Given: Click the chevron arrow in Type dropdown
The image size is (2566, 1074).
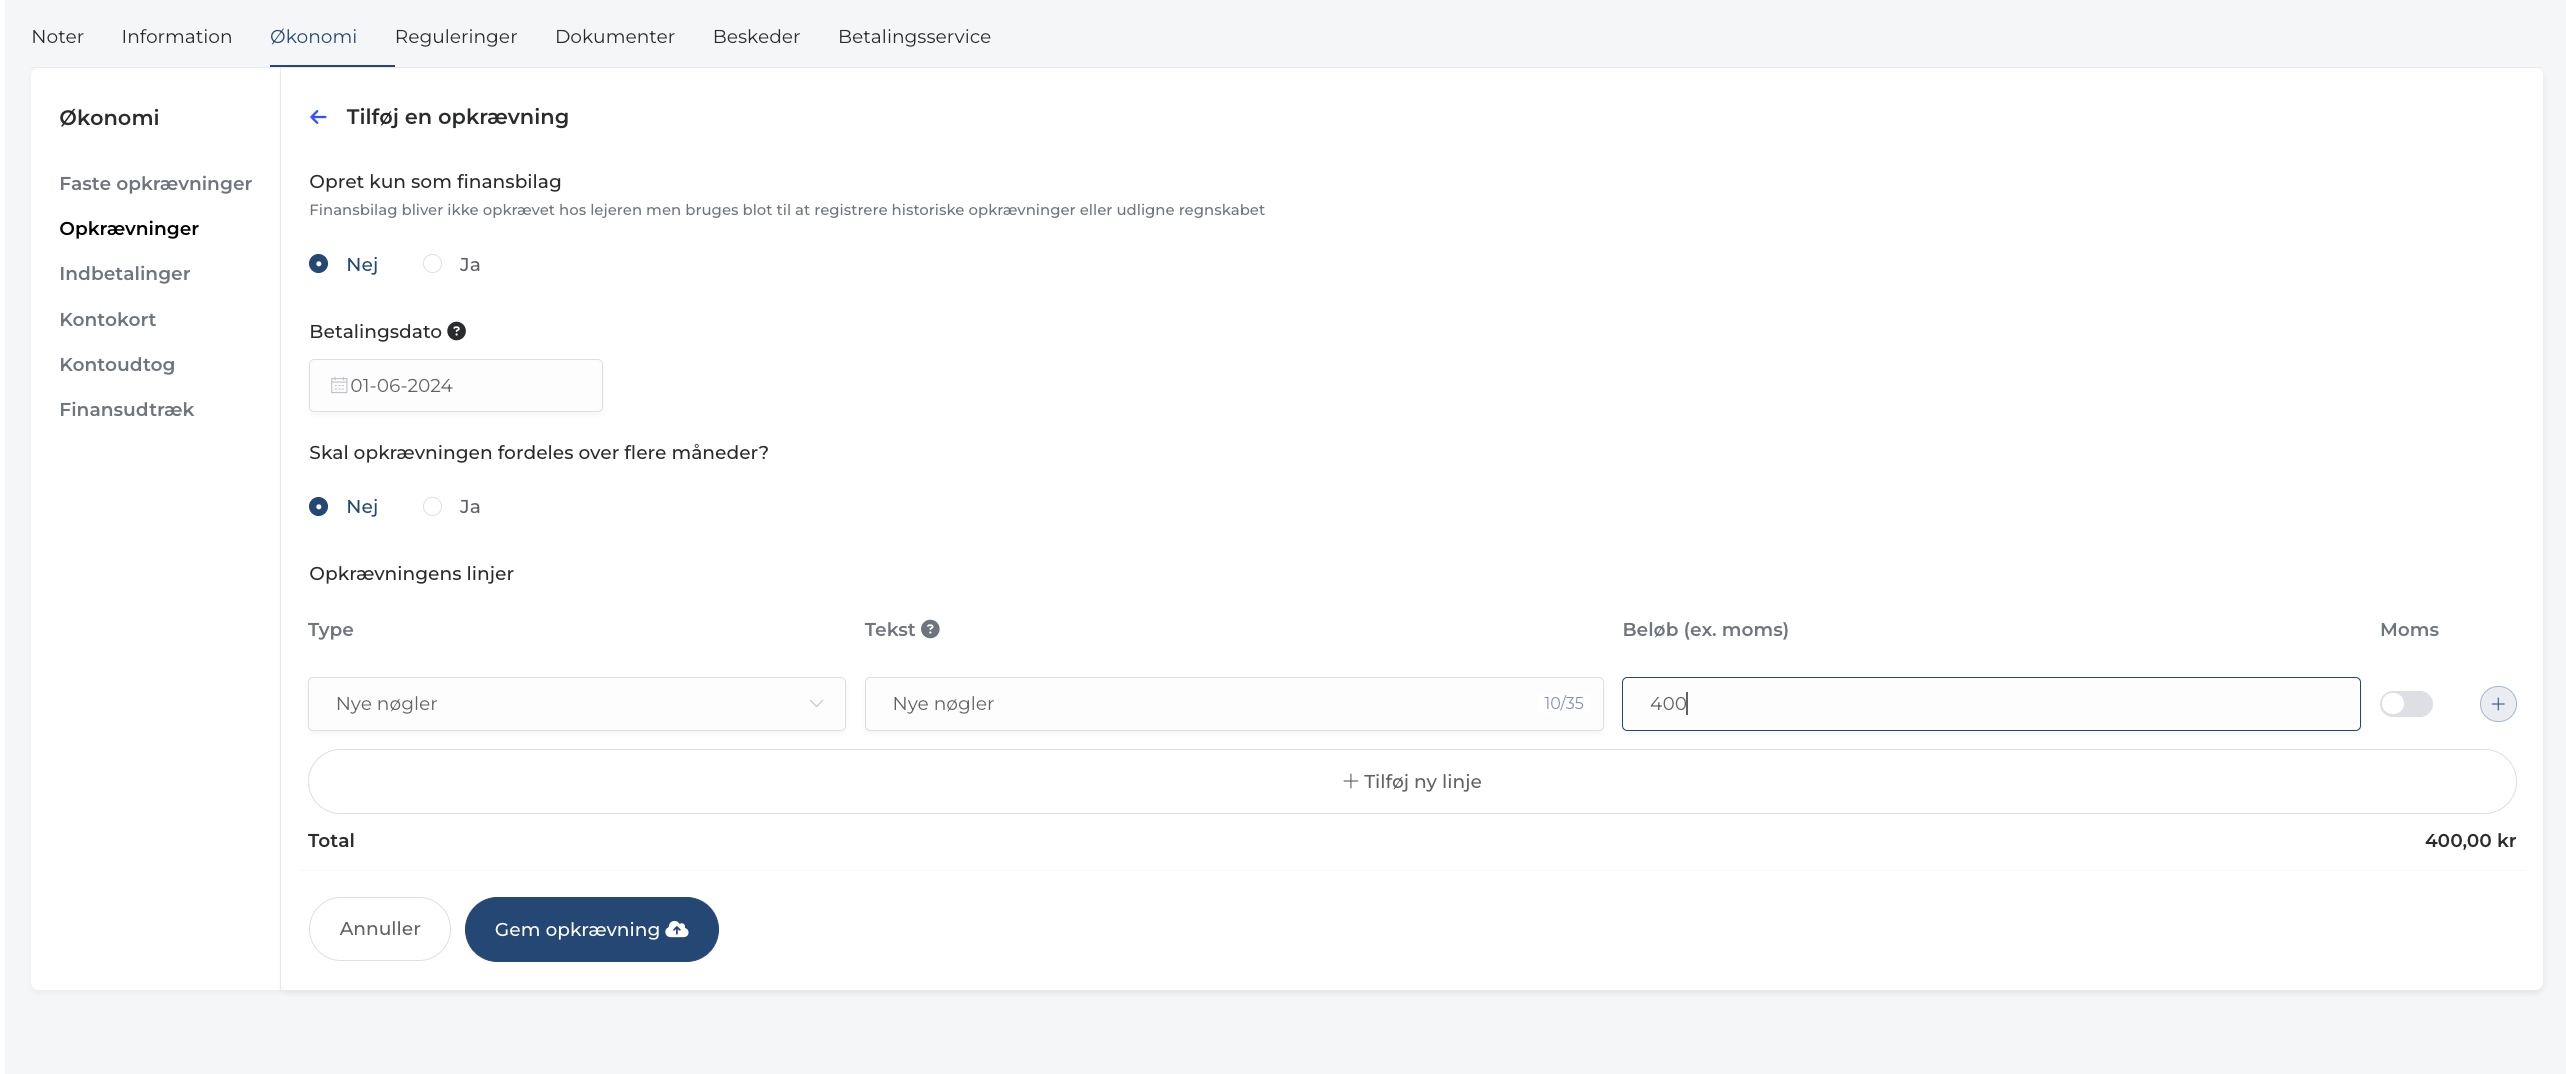Looking at the screenshot, I should tap(816, 704).
